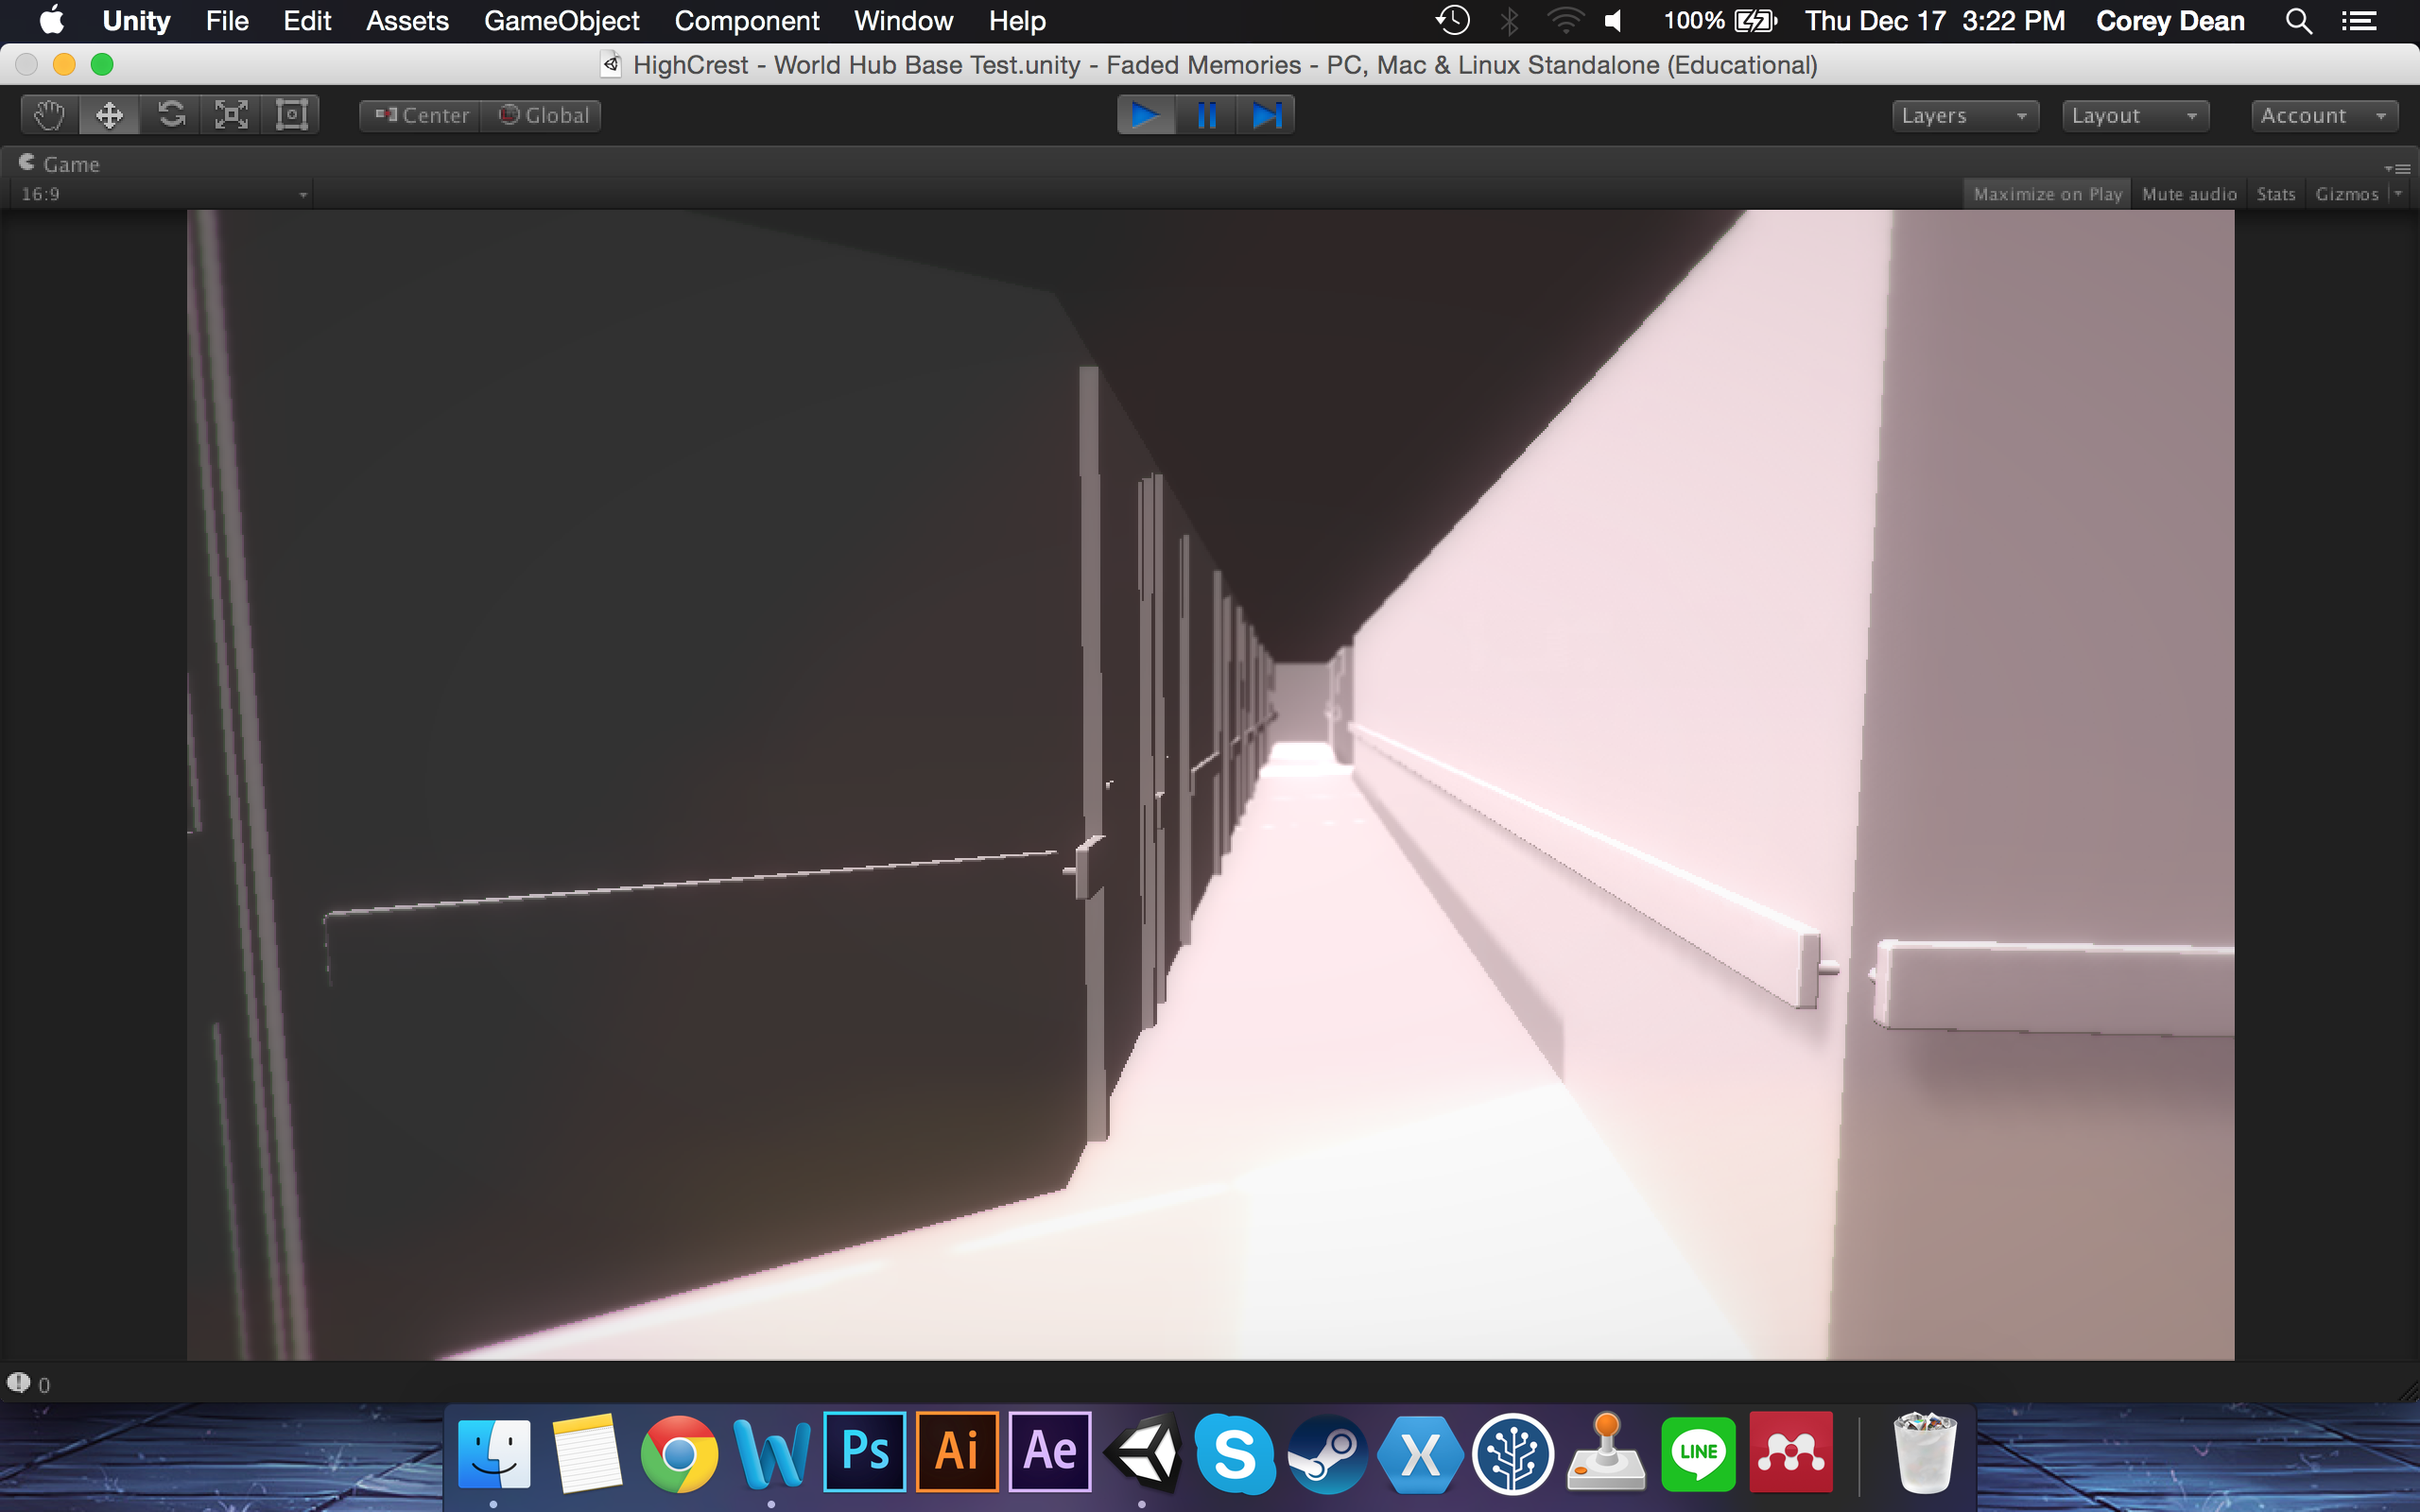This screenshot has height=1512, width=2420.
Task: Open the Component menu
Action: click(746, 21)
